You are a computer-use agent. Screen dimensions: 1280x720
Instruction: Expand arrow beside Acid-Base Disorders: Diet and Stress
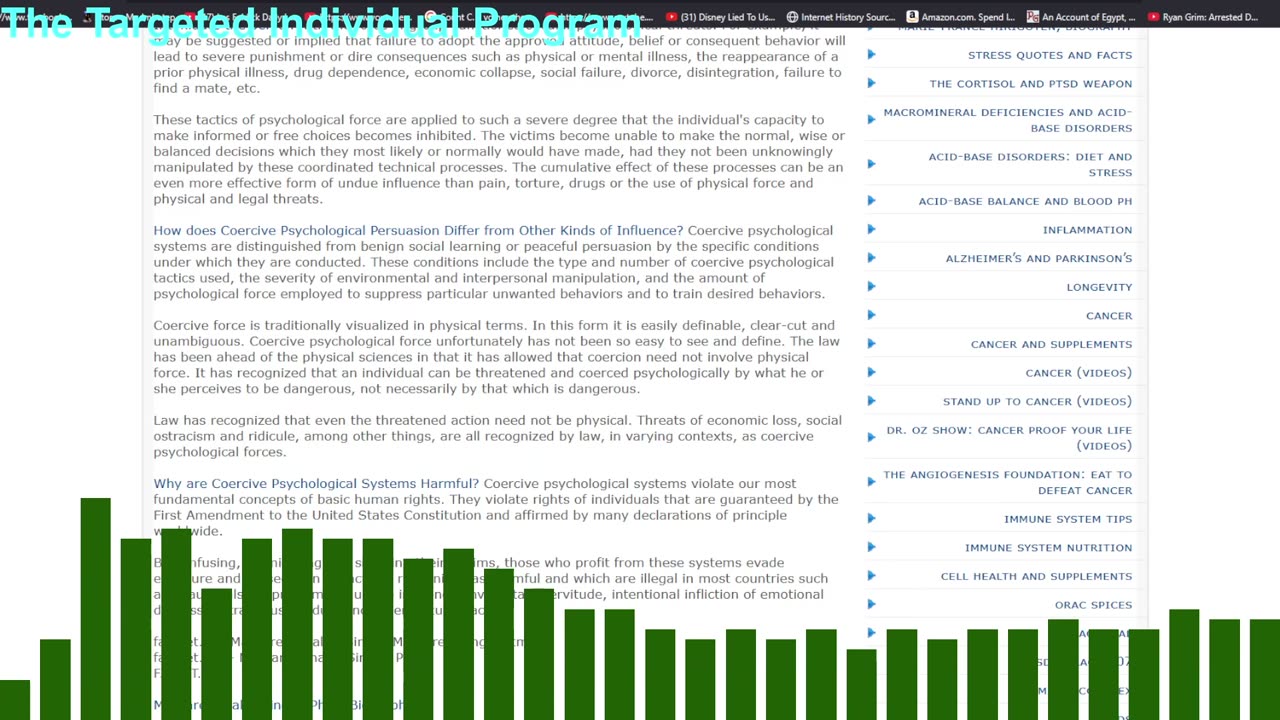(871, 164)
